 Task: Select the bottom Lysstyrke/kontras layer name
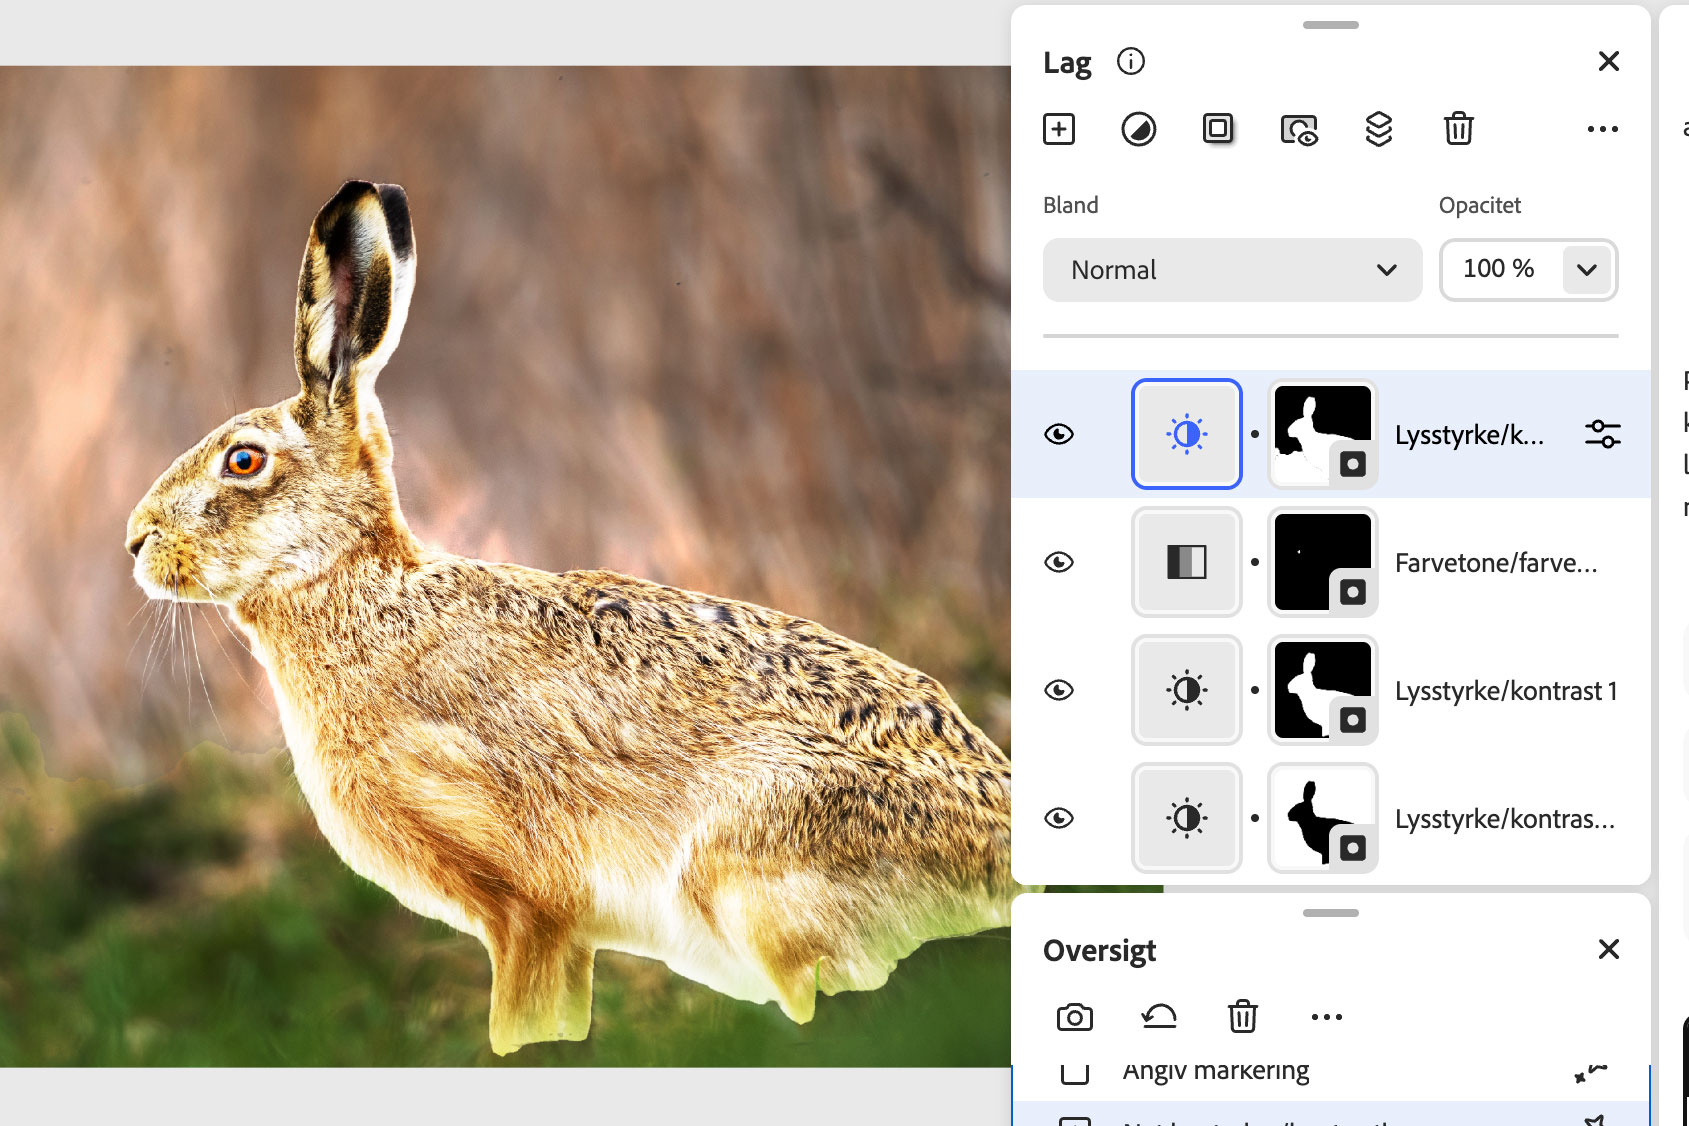click(x=1504, y=819)
